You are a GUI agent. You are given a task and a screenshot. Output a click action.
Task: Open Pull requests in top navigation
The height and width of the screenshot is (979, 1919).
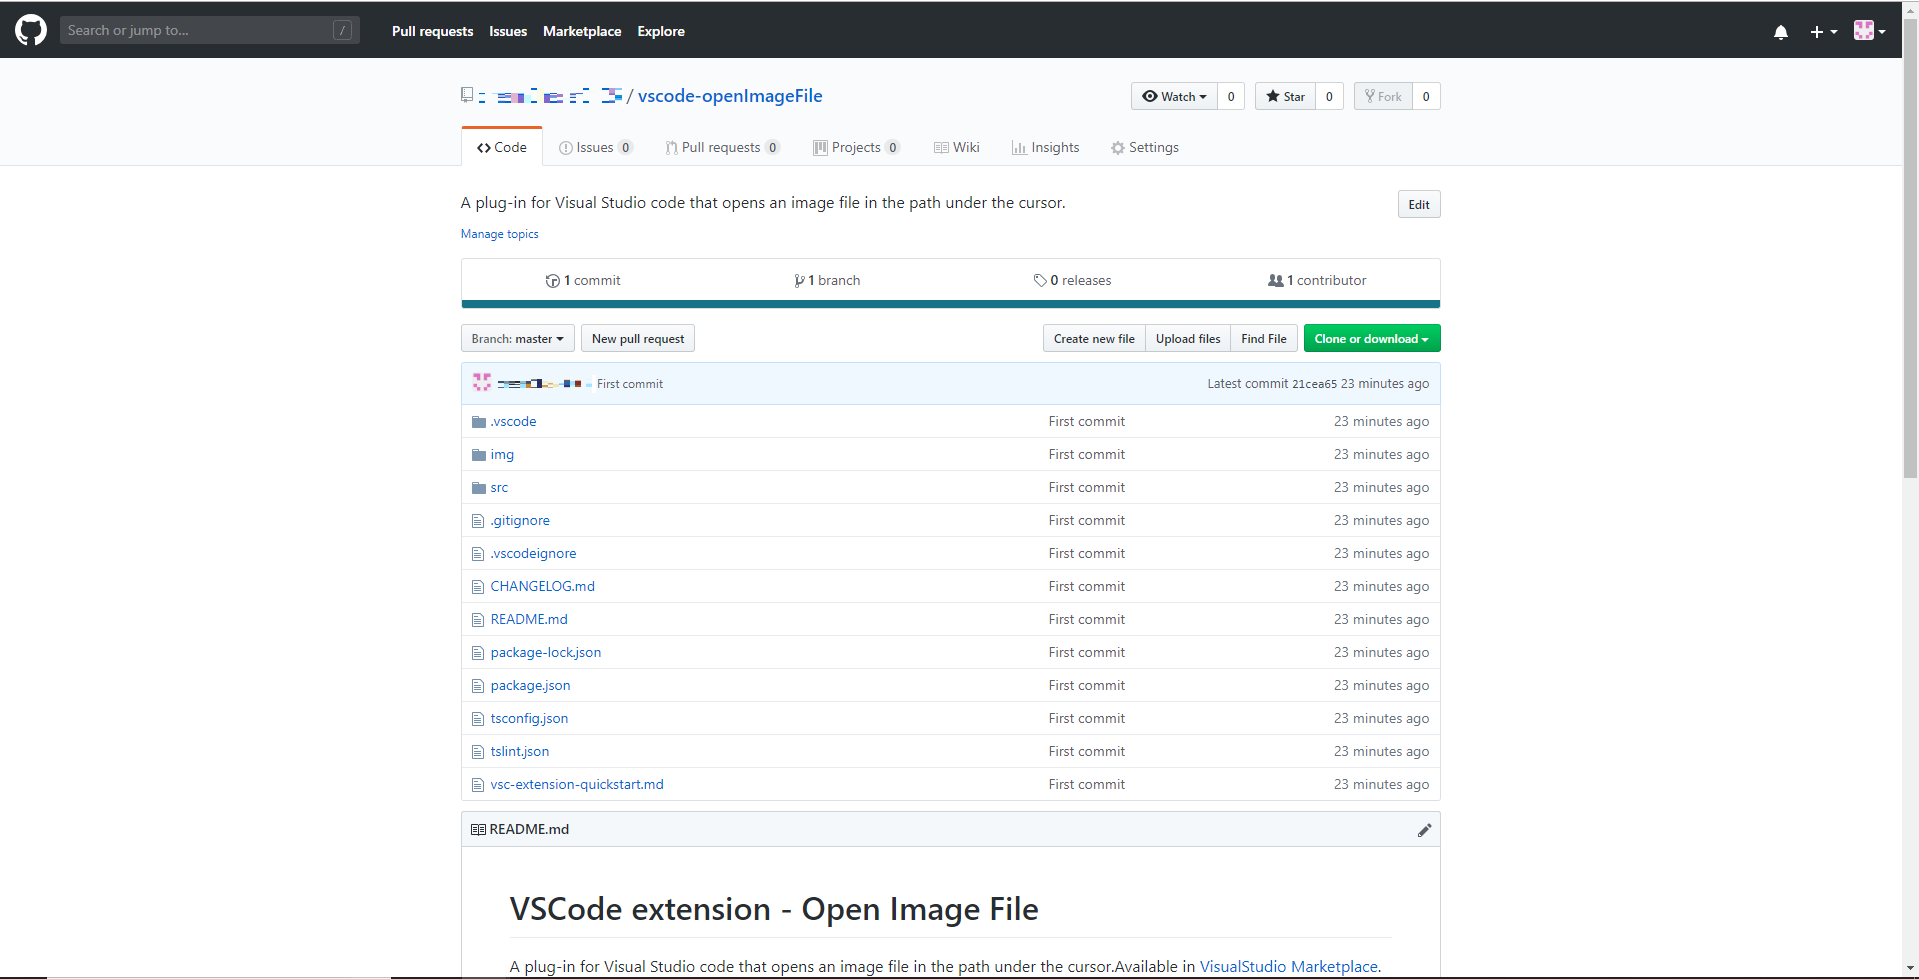[432, 31]
